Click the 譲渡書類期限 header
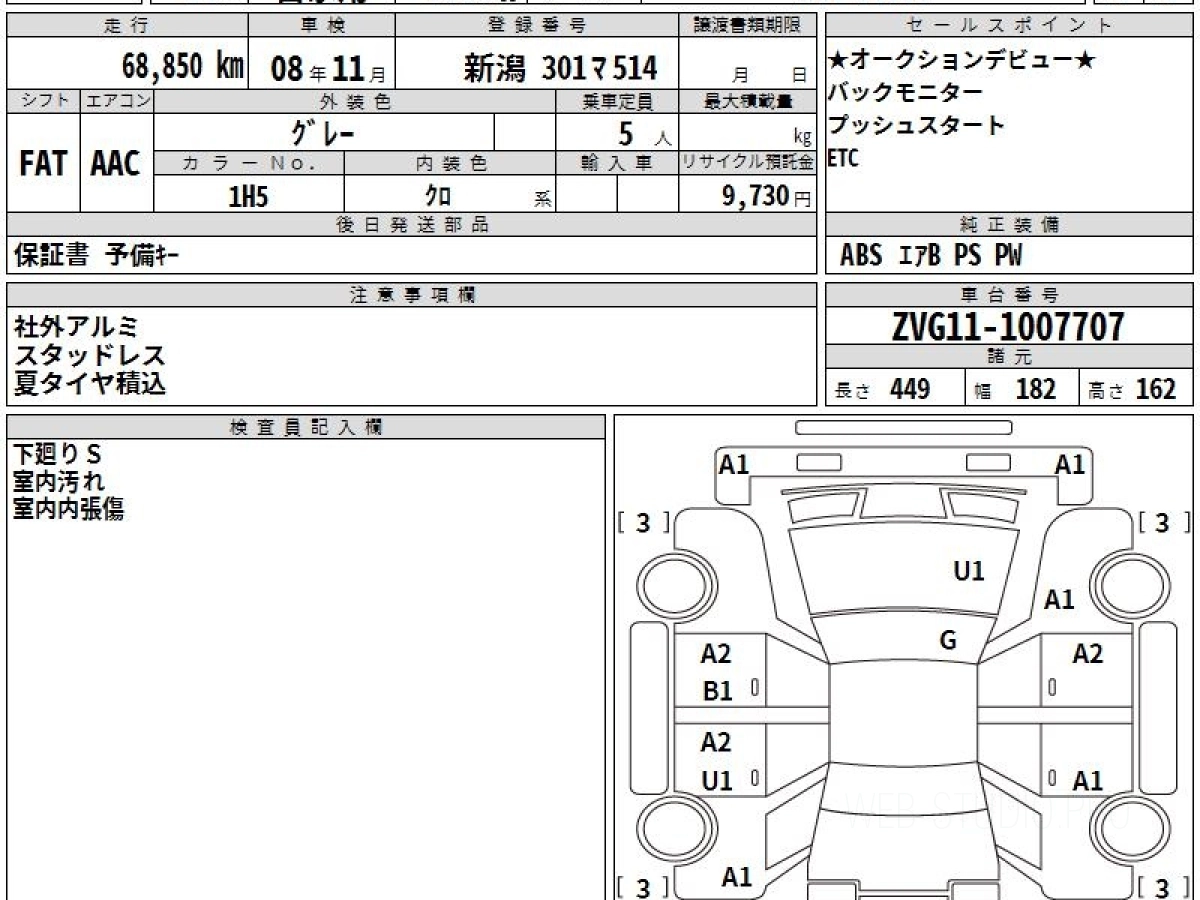Viewport: 1200px width, 900px height. [748, 25]
